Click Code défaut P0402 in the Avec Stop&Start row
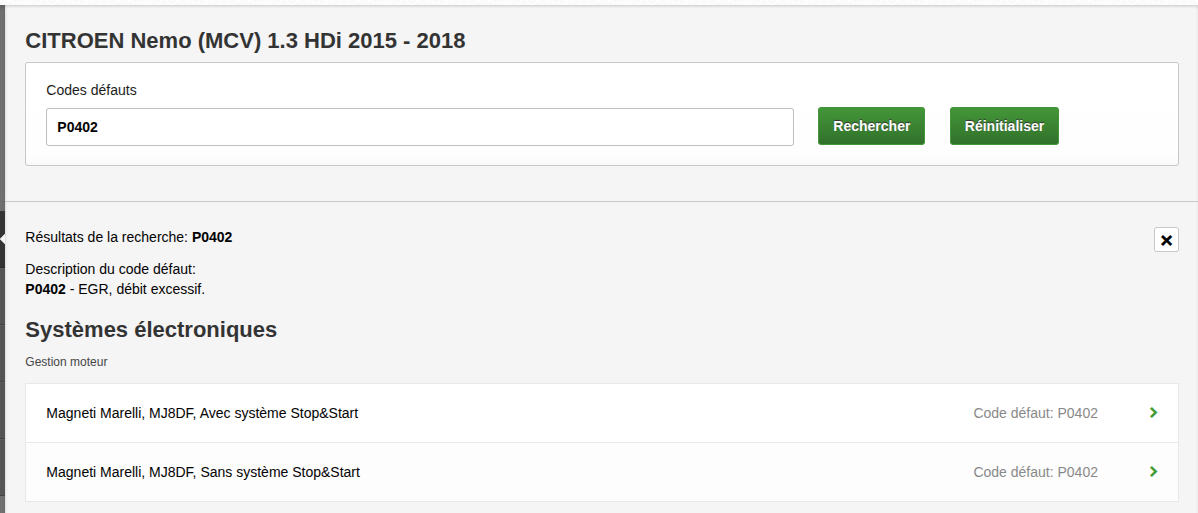This screenshot has width=1198, height=513. coord(1035,413)
